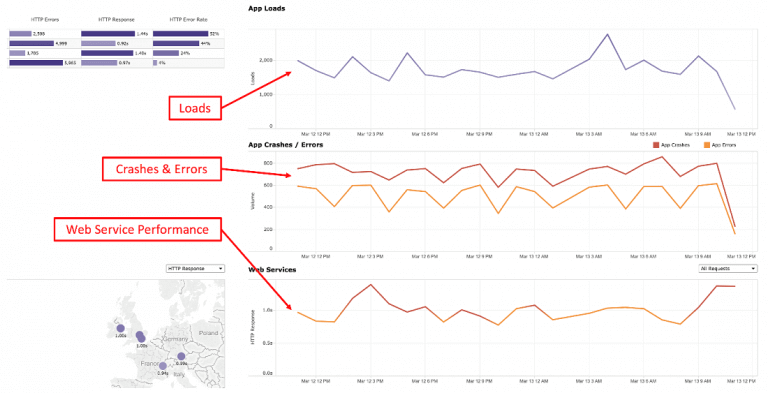Click the 4,999 HTTP Errors bar
768x393 pixels.
[x=31, y=44]
